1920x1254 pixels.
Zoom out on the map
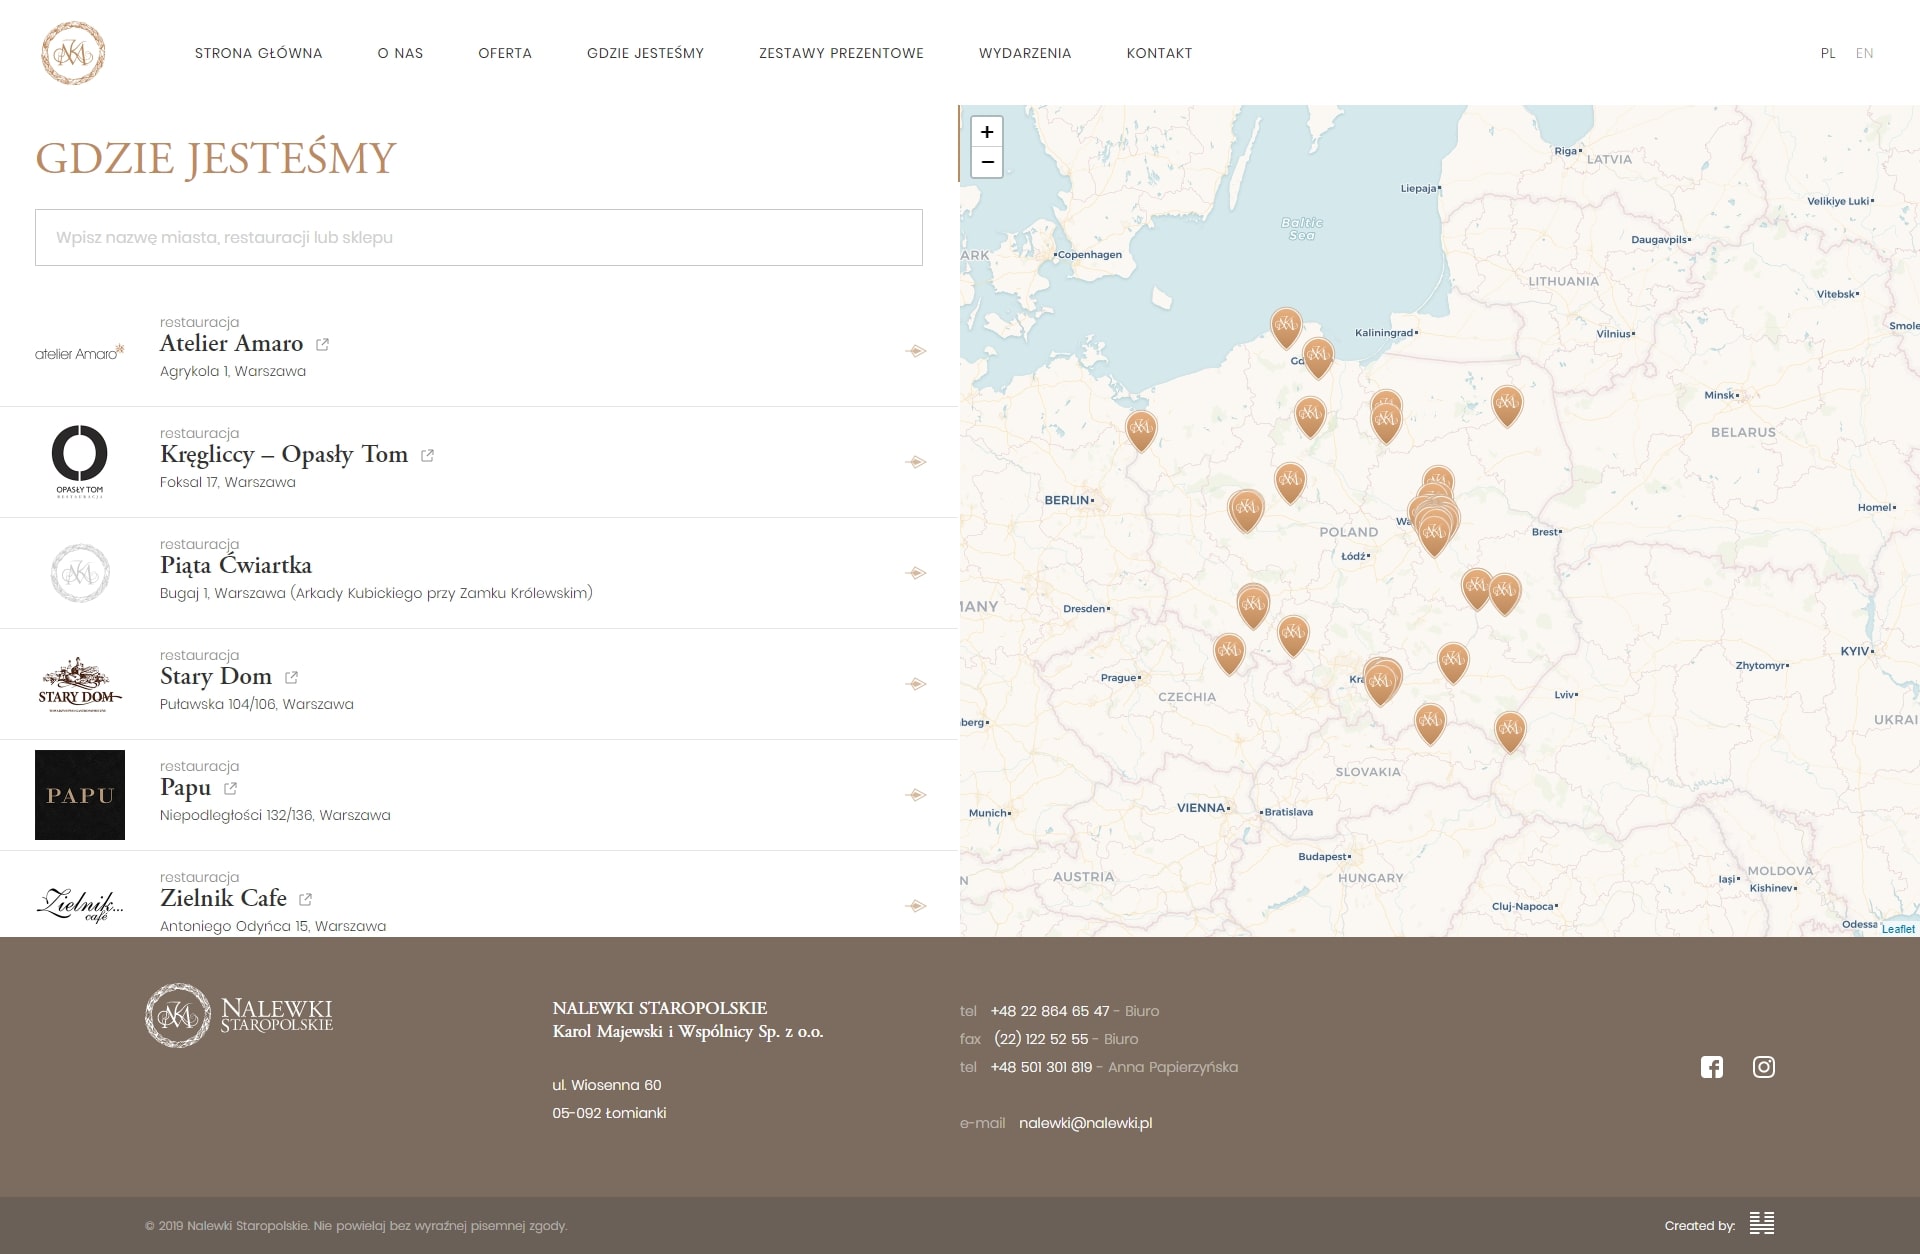(986, 162)
